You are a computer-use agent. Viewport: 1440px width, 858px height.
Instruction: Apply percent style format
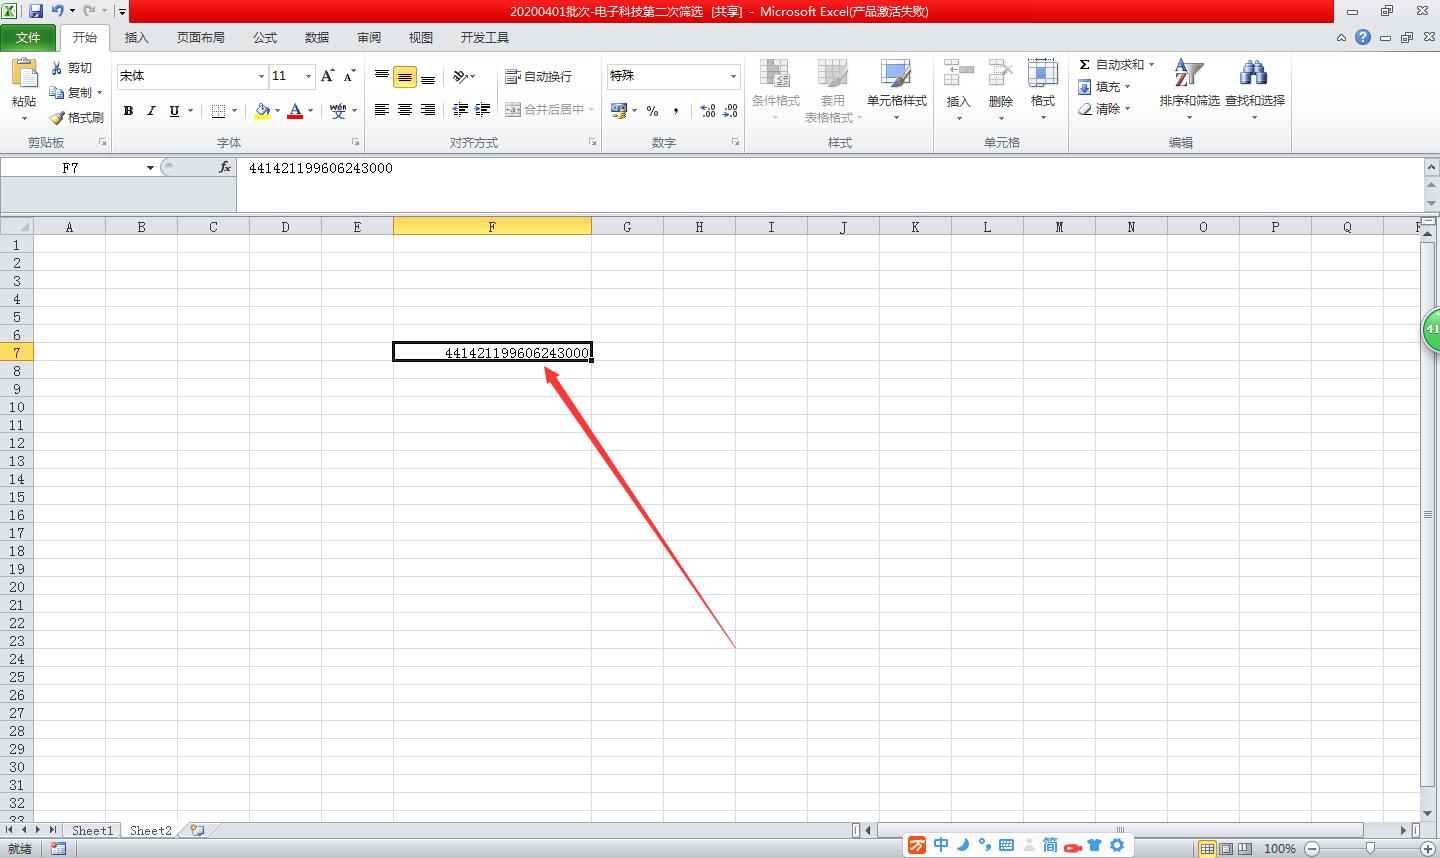652,111
